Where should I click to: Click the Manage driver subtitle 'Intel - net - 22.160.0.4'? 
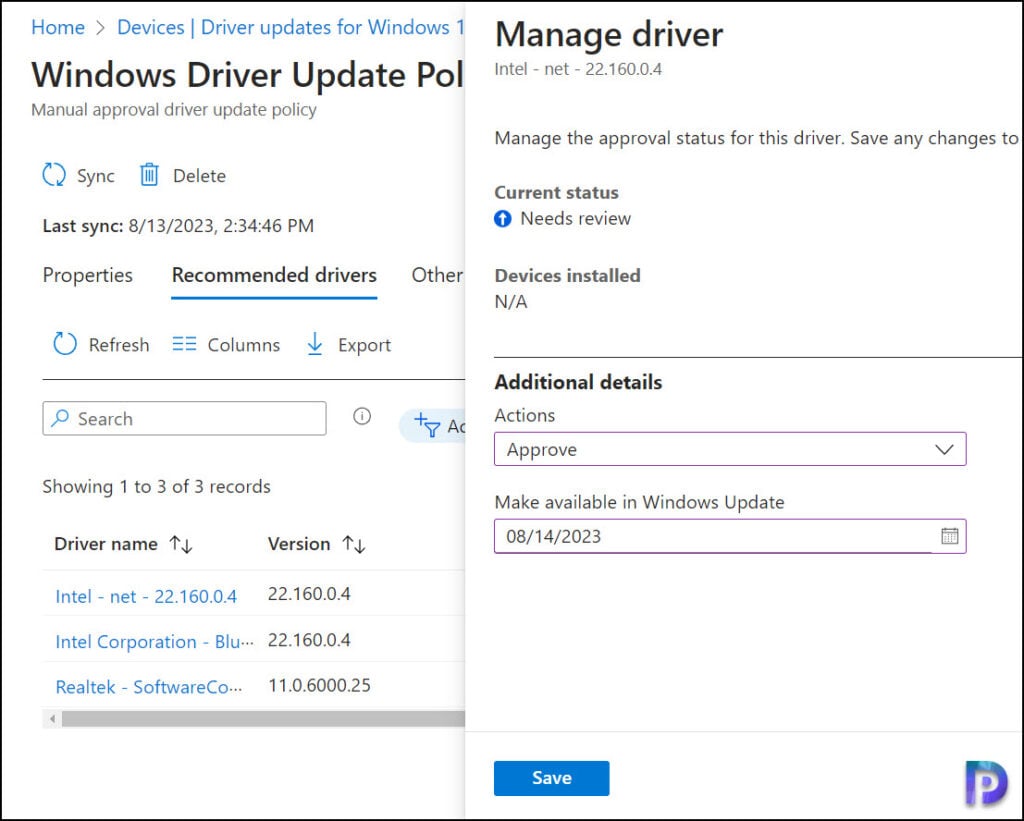[578, 69]
